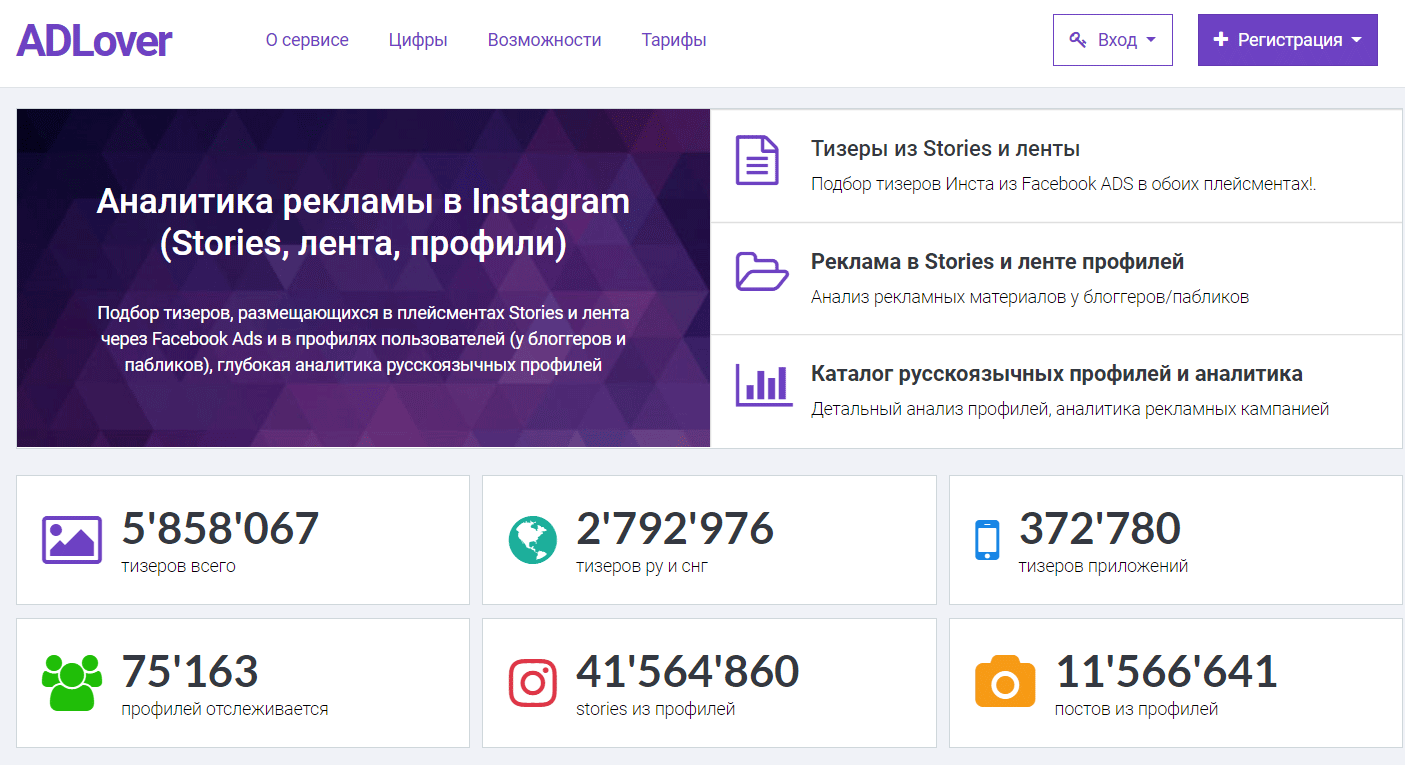The width and height of the screenshot is (1405, 765).
Task: Click the document icon for Тизеры из Stories
Action: coord(757,160)
